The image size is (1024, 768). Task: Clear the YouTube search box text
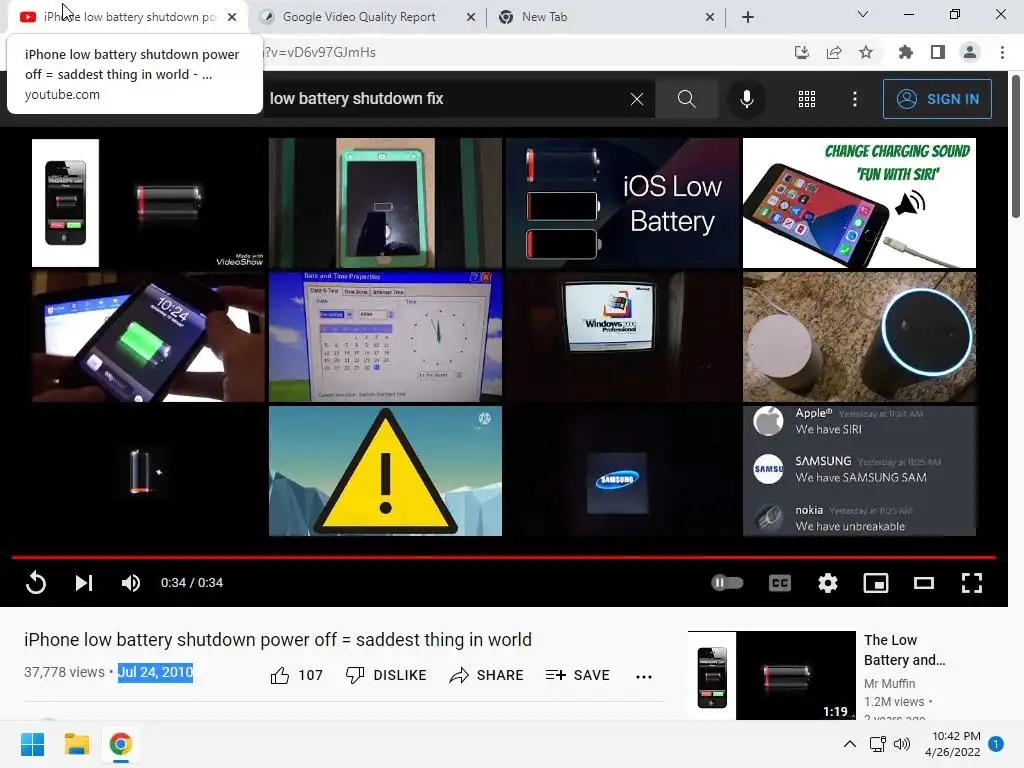tap(637, 99)
